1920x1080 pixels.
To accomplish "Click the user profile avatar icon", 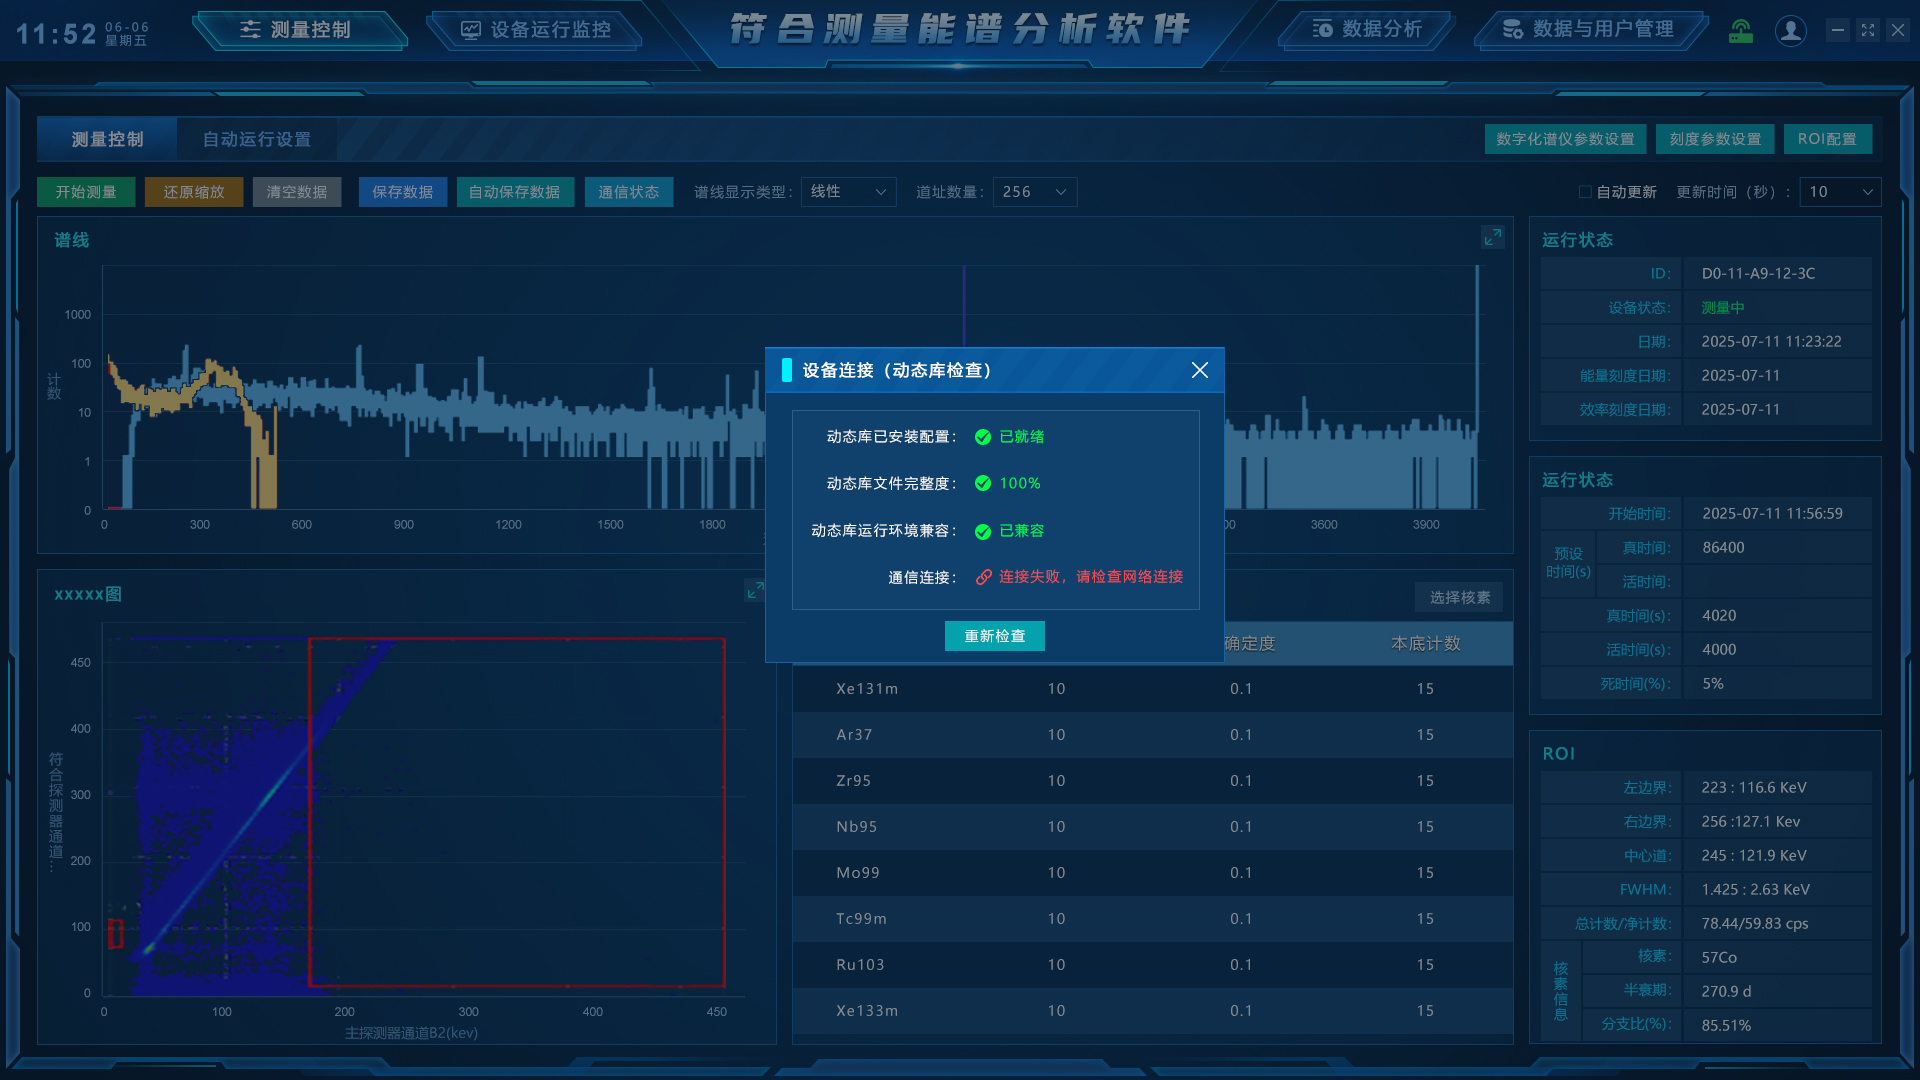I will 1790,30.
